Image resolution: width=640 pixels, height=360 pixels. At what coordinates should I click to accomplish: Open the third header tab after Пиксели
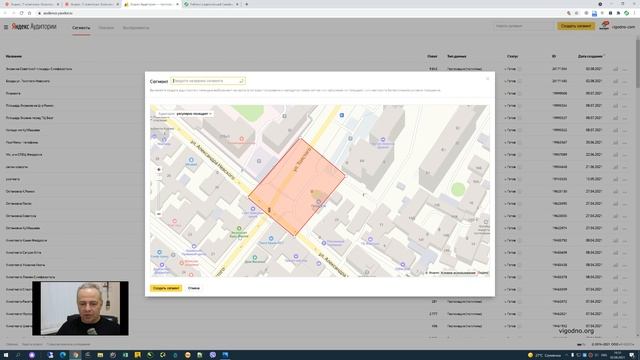click(136, 28)
